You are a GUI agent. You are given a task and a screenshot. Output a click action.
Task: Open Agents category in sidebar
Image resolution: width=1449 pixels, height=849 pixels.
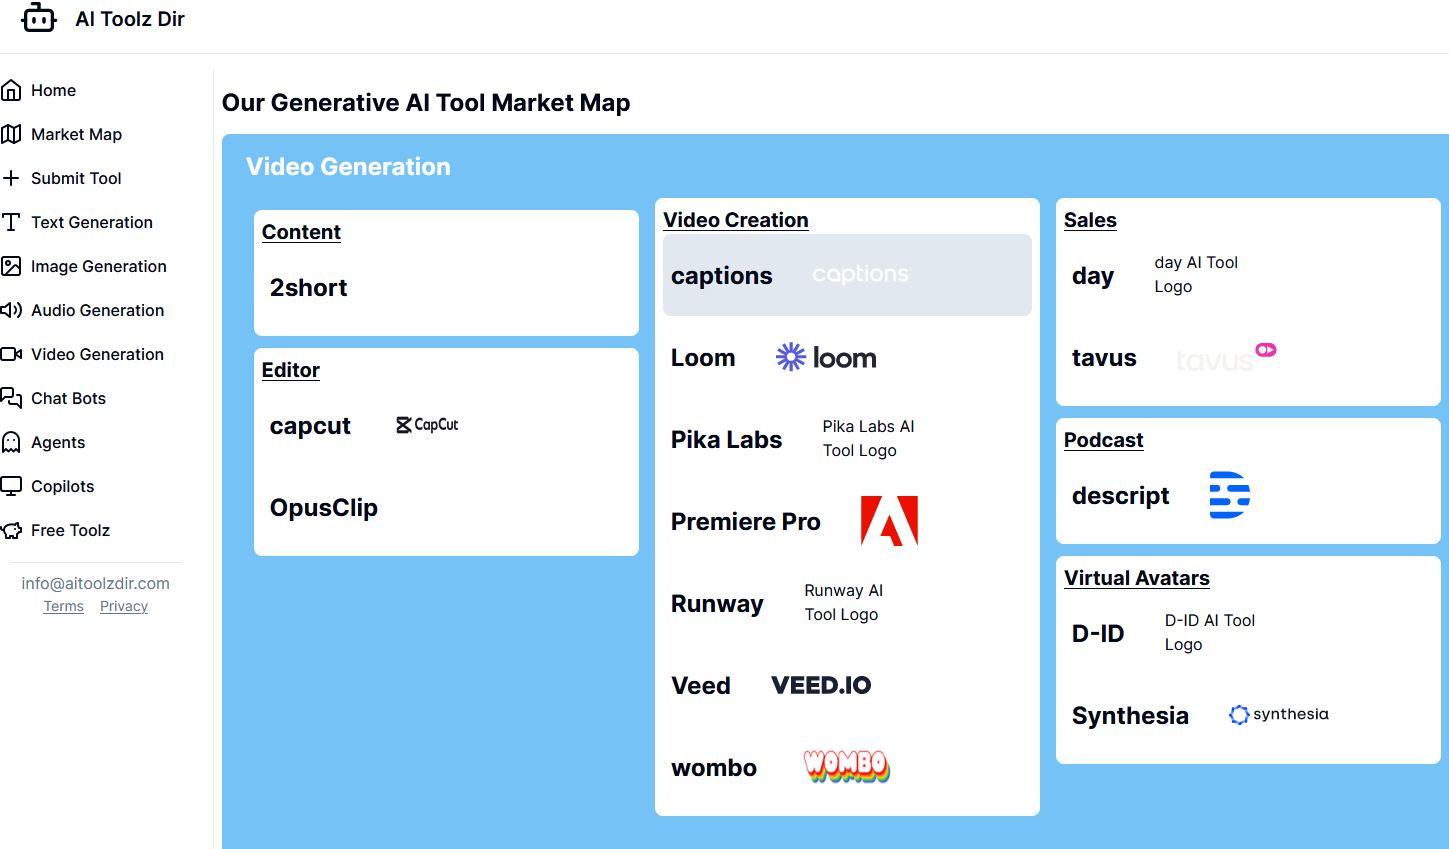coord(58,442)
